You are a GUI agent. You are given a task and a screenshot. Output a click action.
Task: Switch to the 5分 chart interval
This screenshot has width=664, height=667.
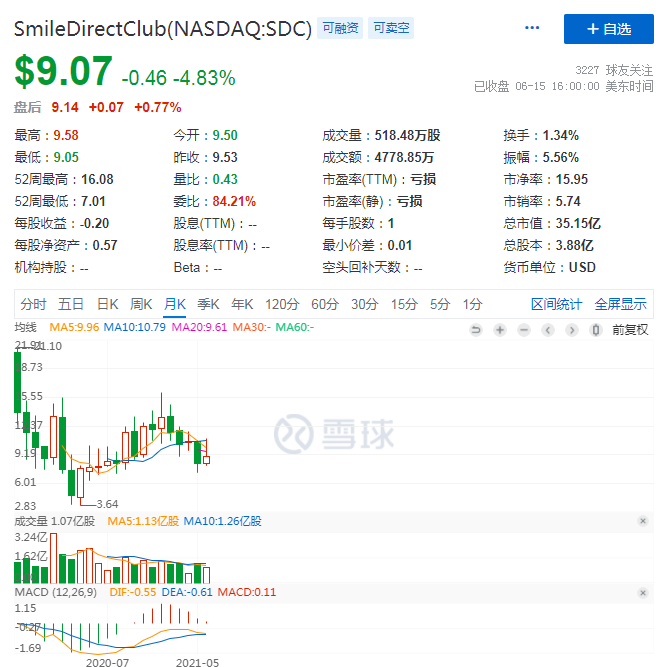click(x=440, y=304)
